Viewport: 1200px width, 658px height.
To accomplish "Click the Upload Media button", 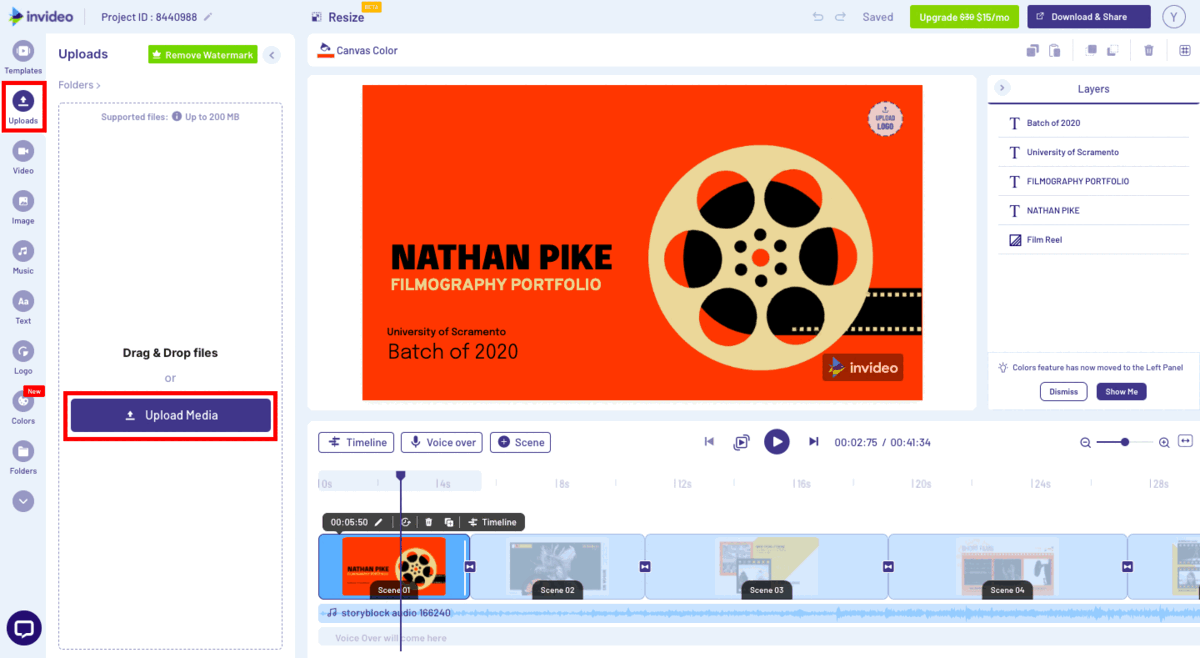I will [170, 416].
